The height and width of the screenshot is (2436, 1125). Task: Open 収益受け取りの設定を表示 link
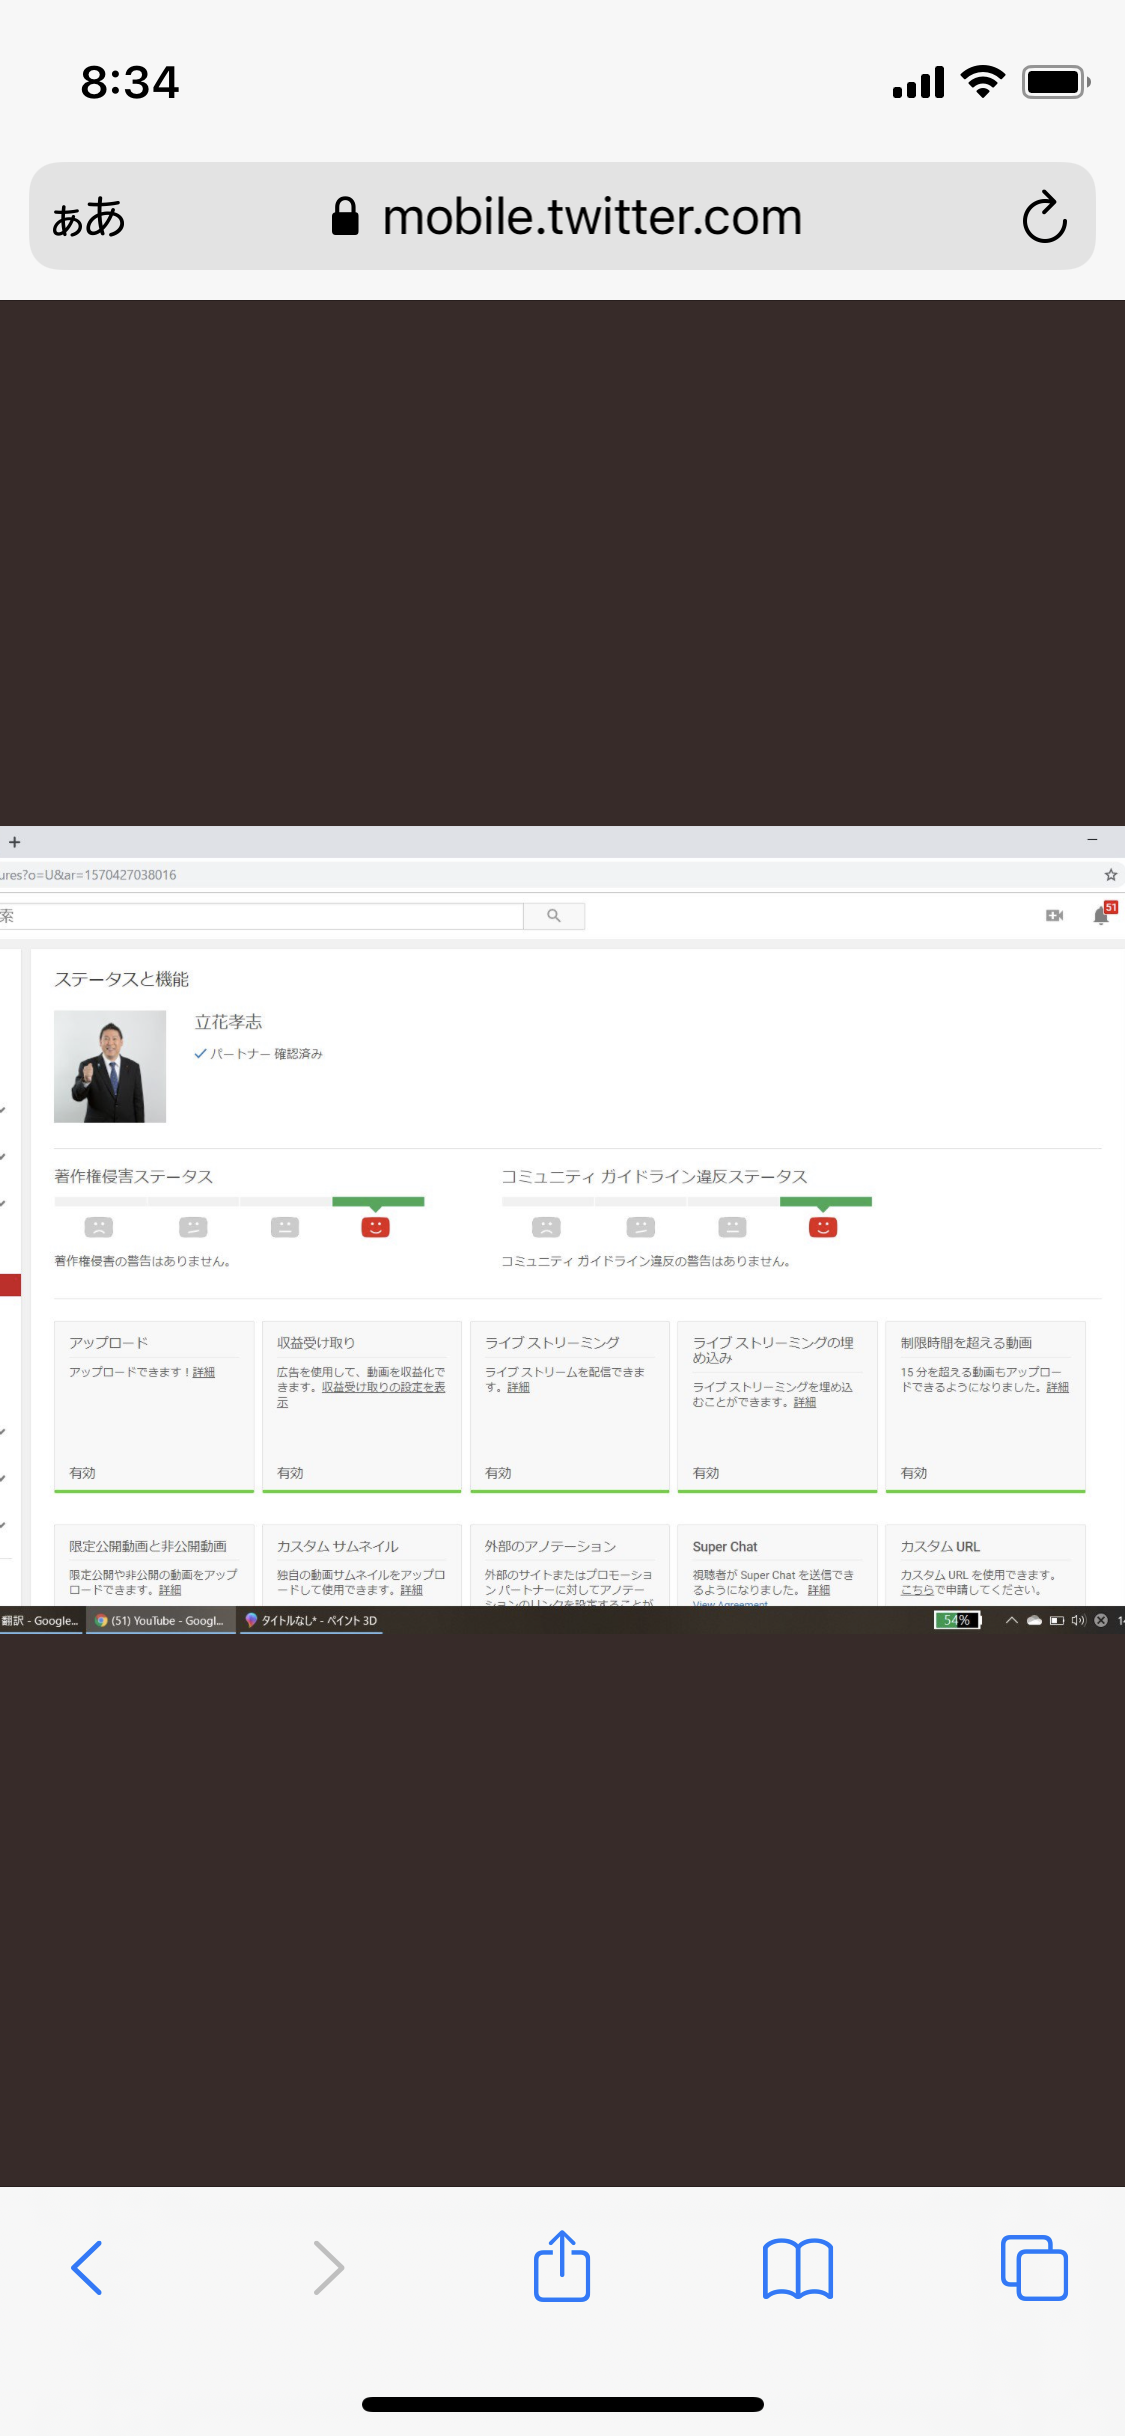click(x=383, y=1388)
